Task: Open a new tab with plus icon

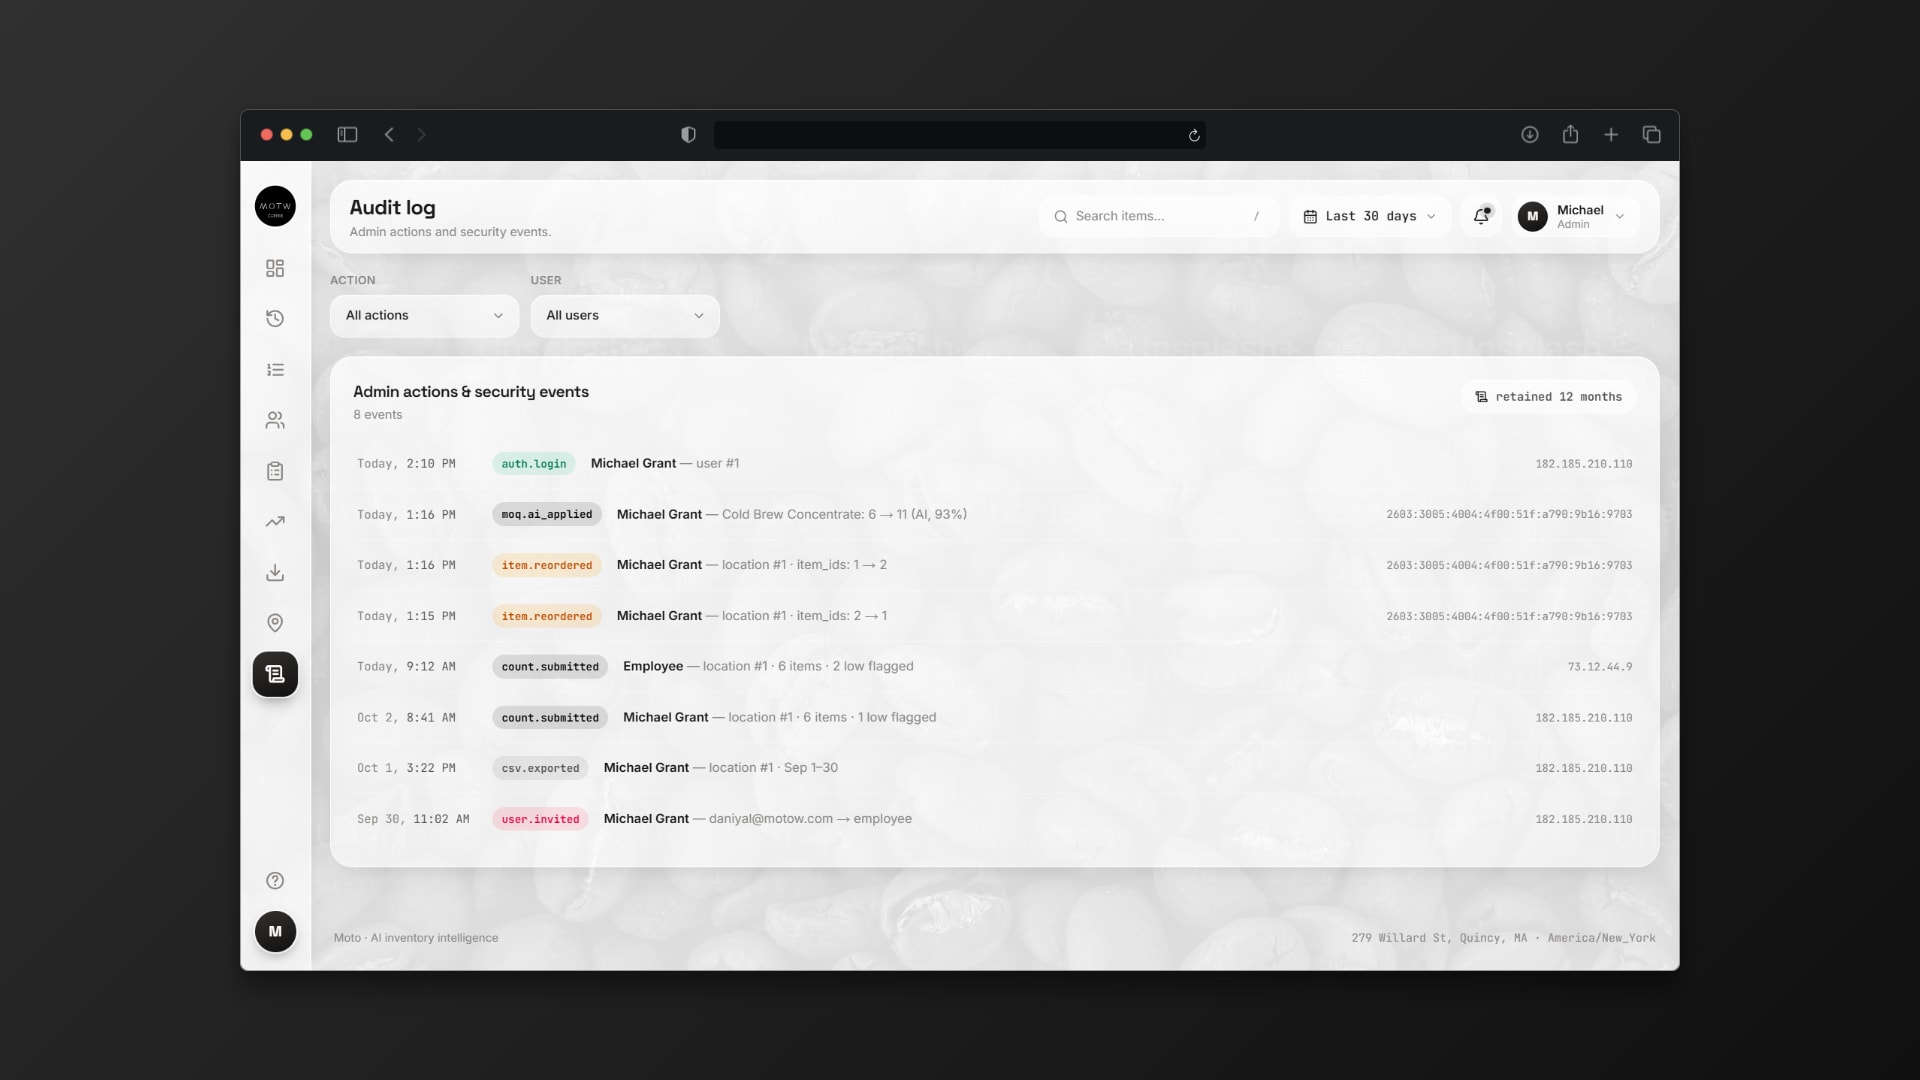Action: [x=1611, y=135]
